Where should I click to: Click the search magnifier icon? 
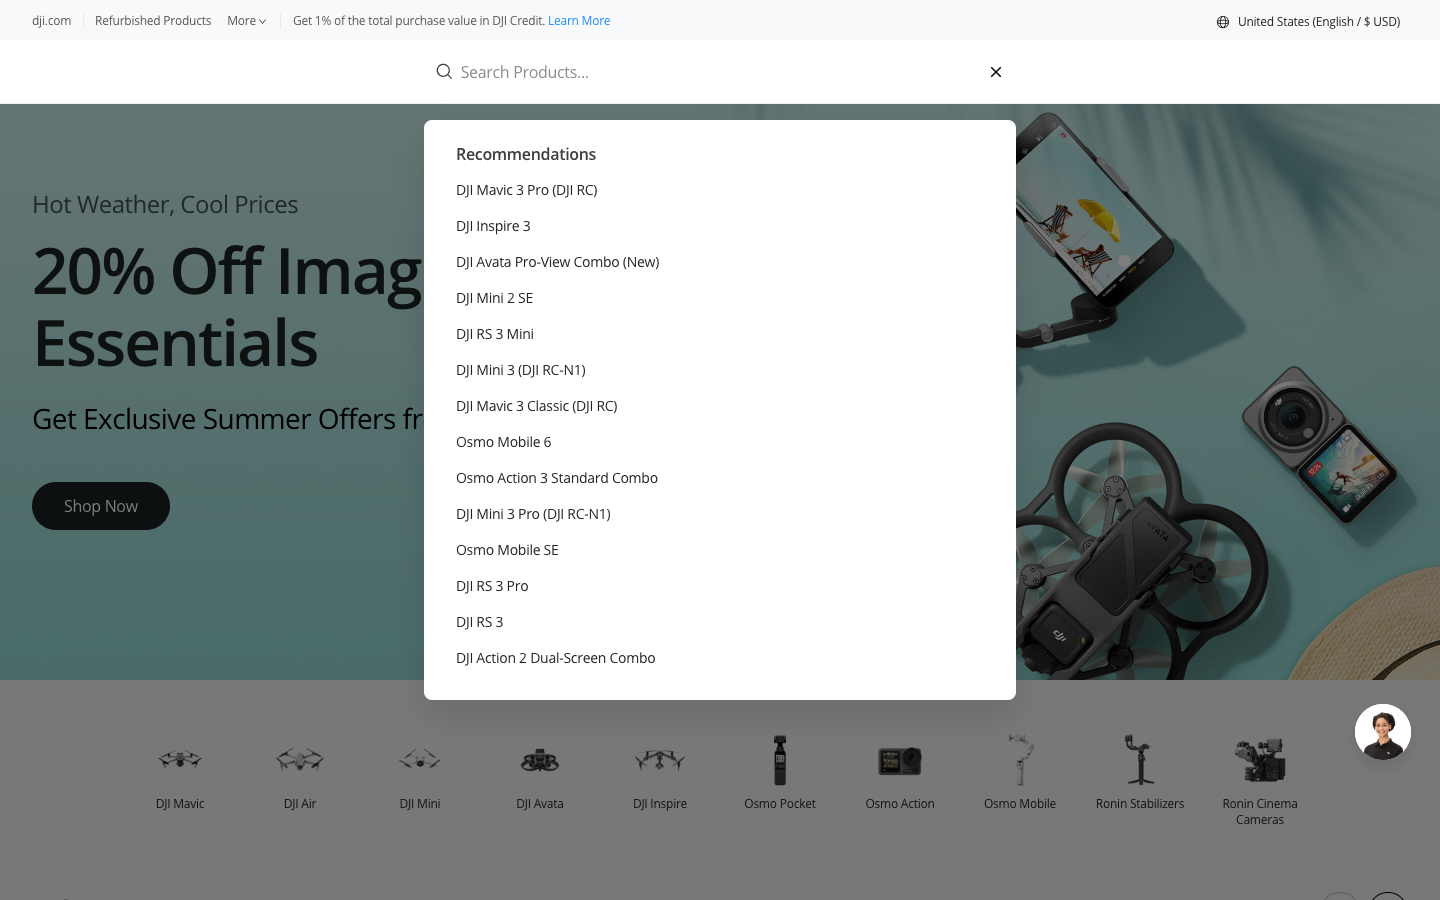[444, 72]
